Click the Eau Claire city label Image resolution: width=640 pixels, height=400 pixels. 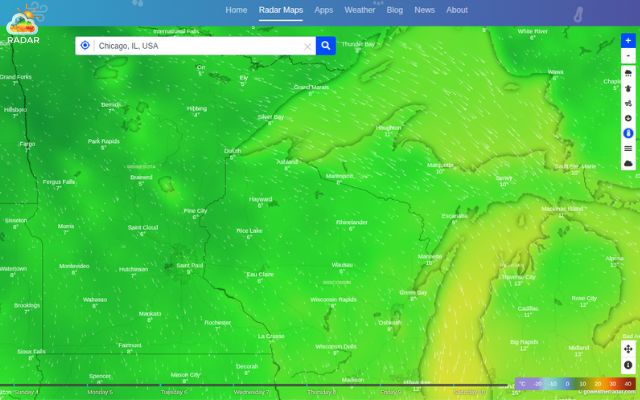click(260, 274)
